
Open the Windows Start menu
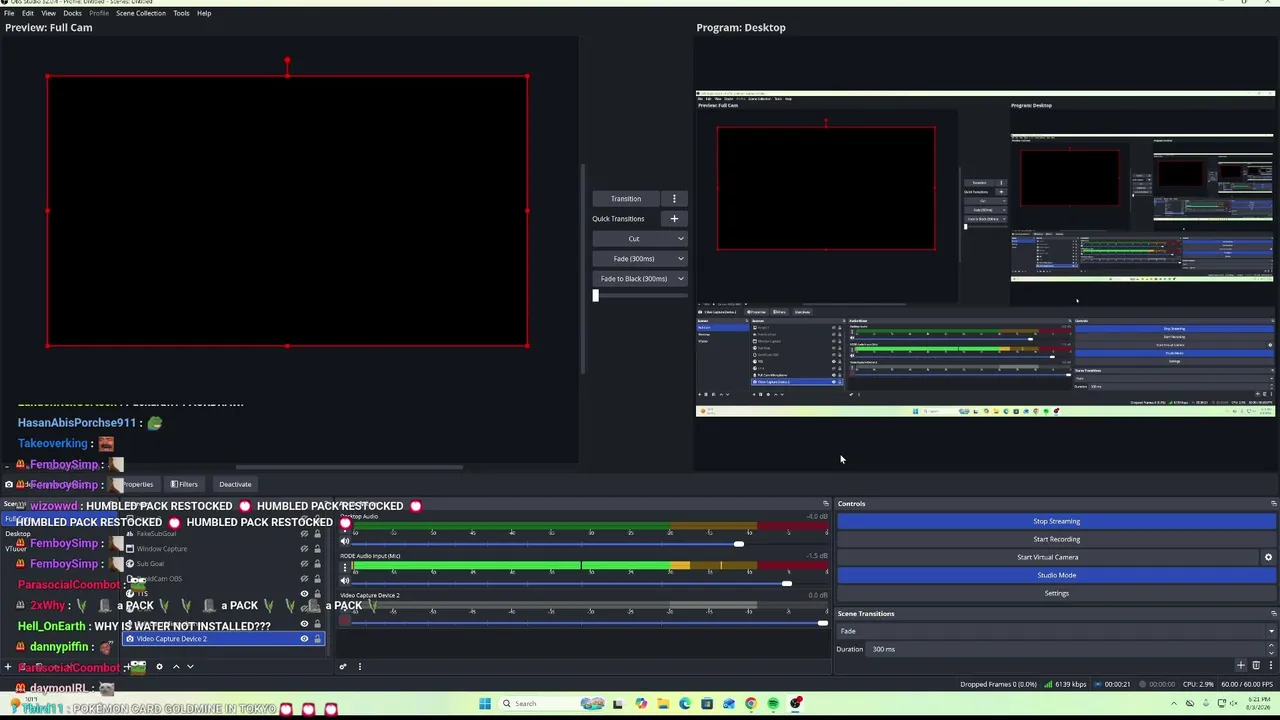click(x=484, y=703)
